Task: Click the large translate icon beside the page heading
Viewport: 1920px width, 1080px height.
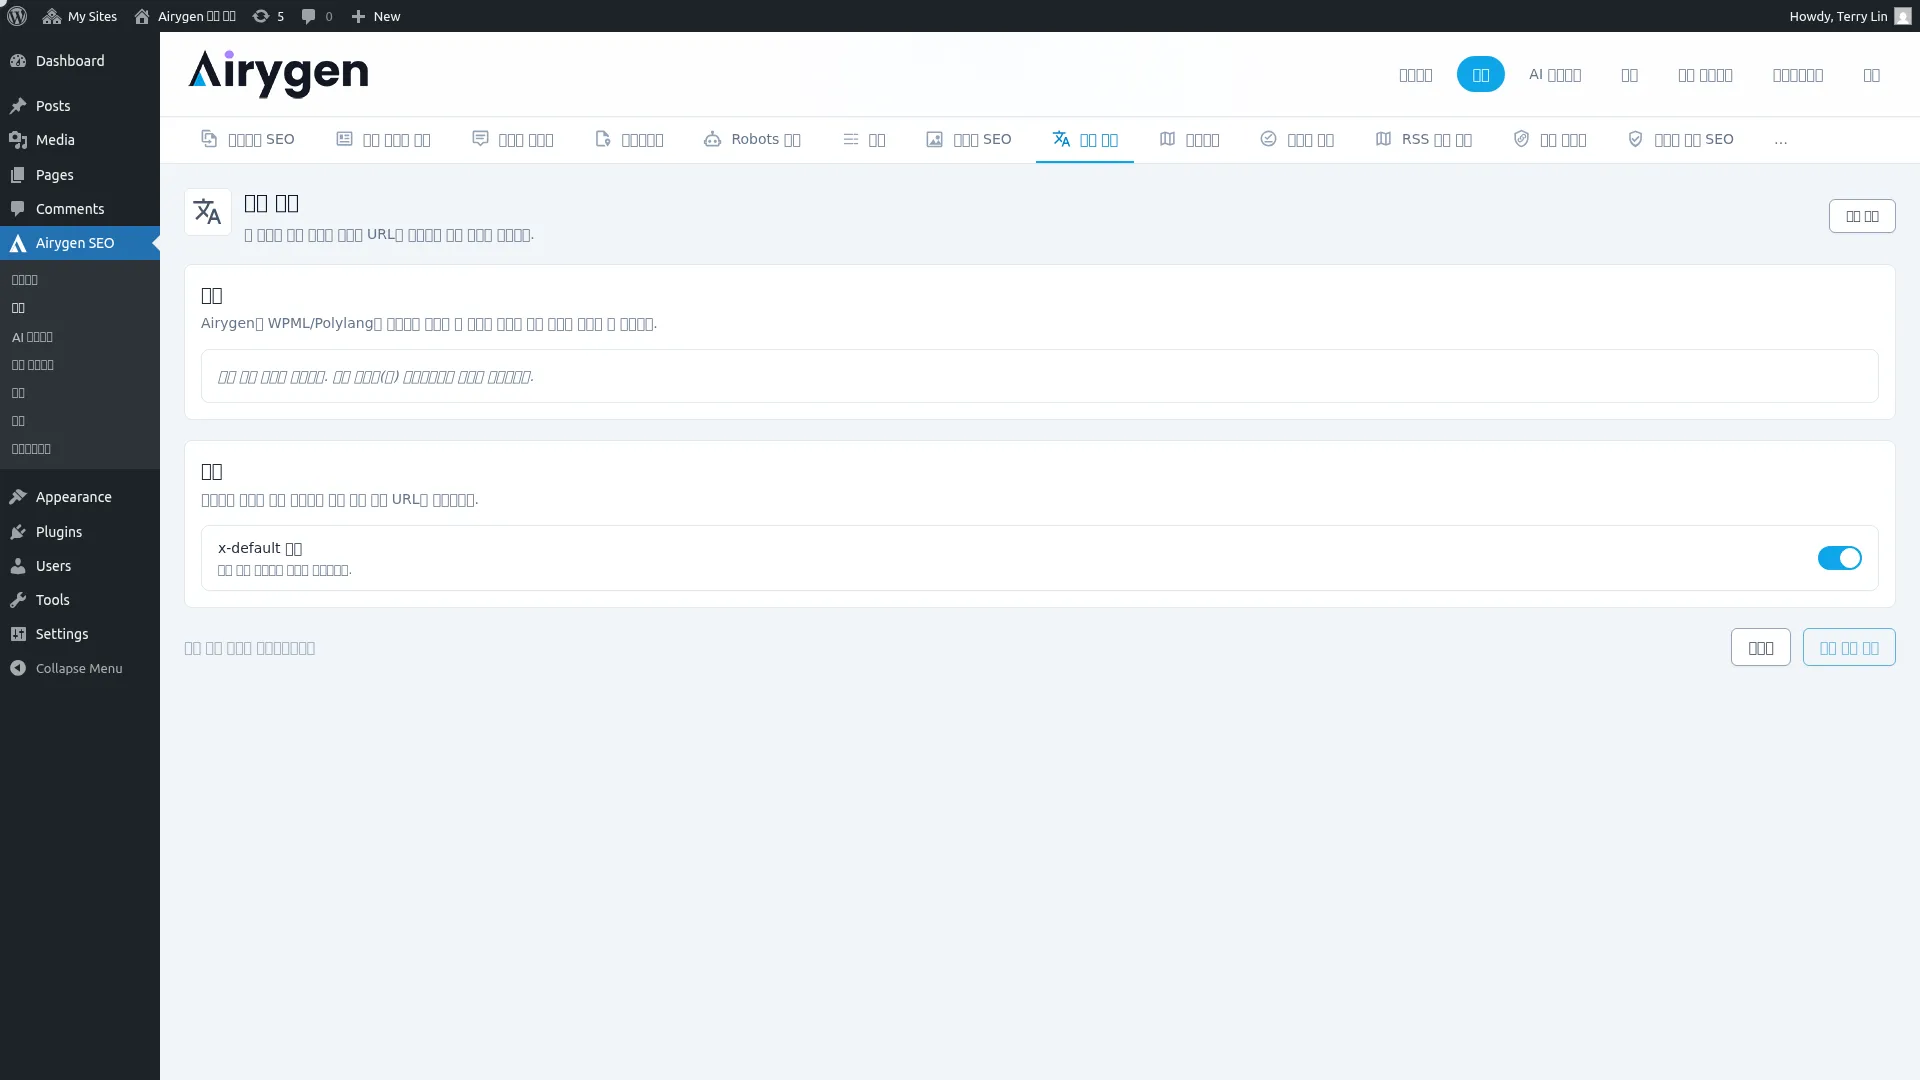Action: [x=208, y=212]
